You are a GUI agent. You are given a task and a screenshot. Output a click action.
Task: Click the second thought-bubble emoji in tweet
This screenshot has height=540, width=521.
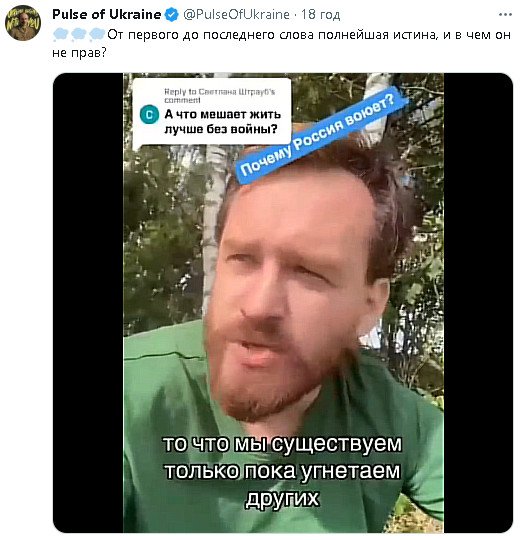pos(79,35)
